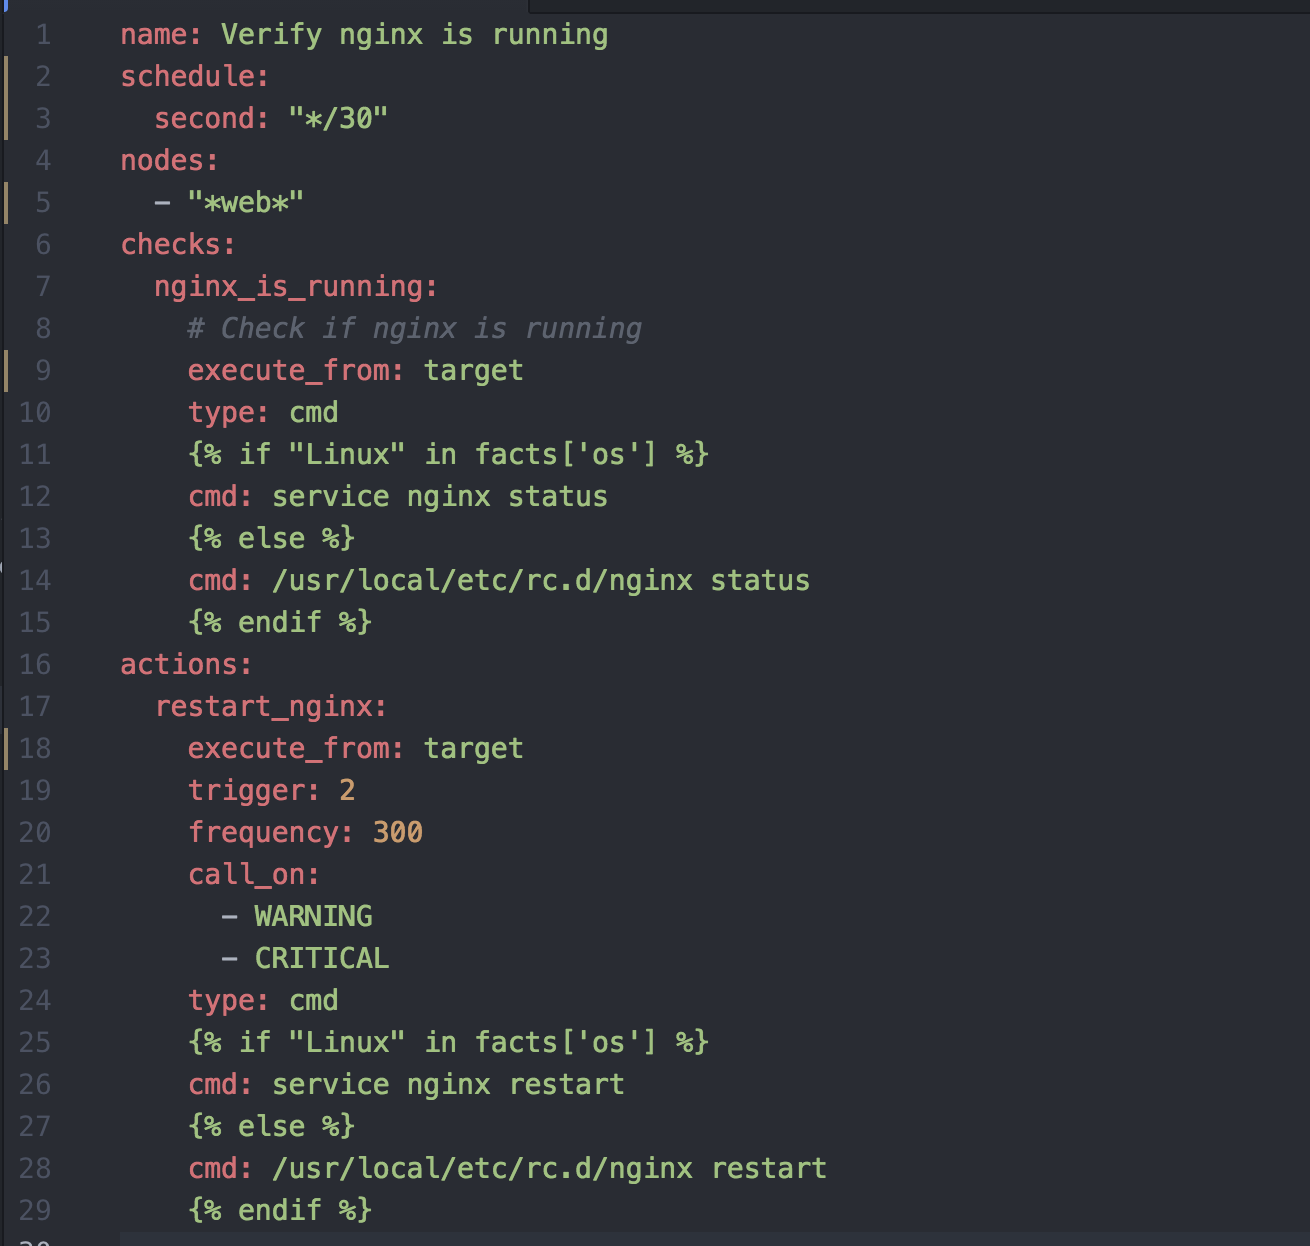Screen dimensions: 1310x1246
Task: Click 'service nginx restart' command
Action: point(448,1085)
